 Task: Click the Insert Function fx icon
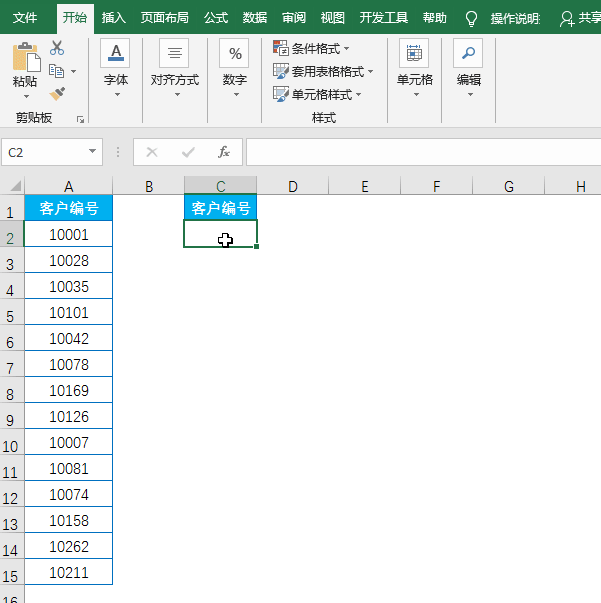(224, 152)
